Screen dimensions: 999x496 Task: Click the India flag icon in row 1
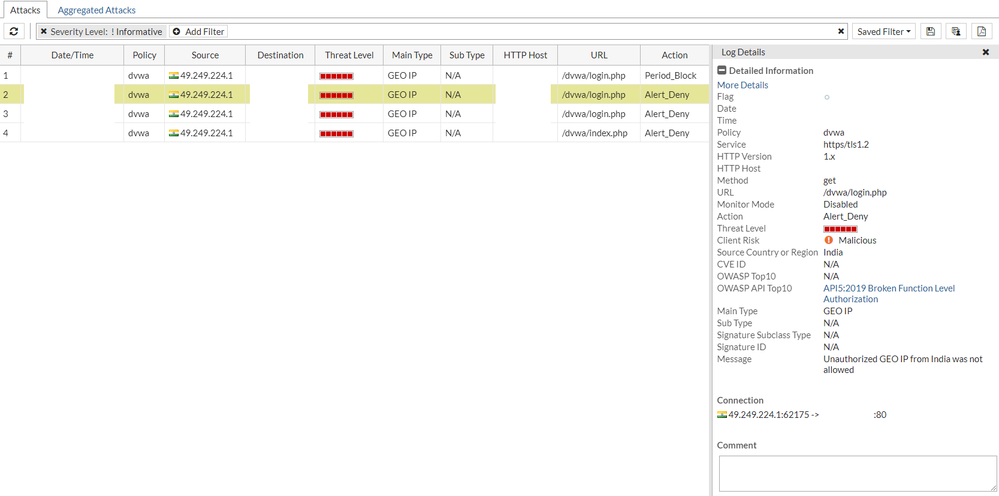click(173, 75)
